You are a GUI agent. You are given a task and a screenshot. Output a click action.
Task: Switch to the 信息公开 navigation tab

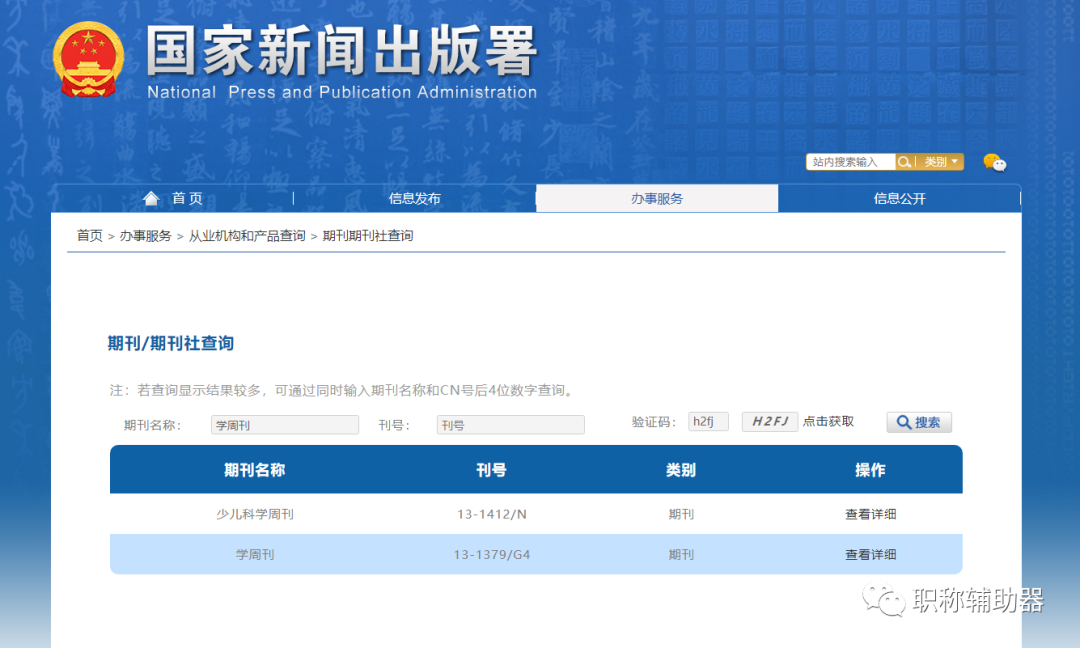tap(899, 197)
